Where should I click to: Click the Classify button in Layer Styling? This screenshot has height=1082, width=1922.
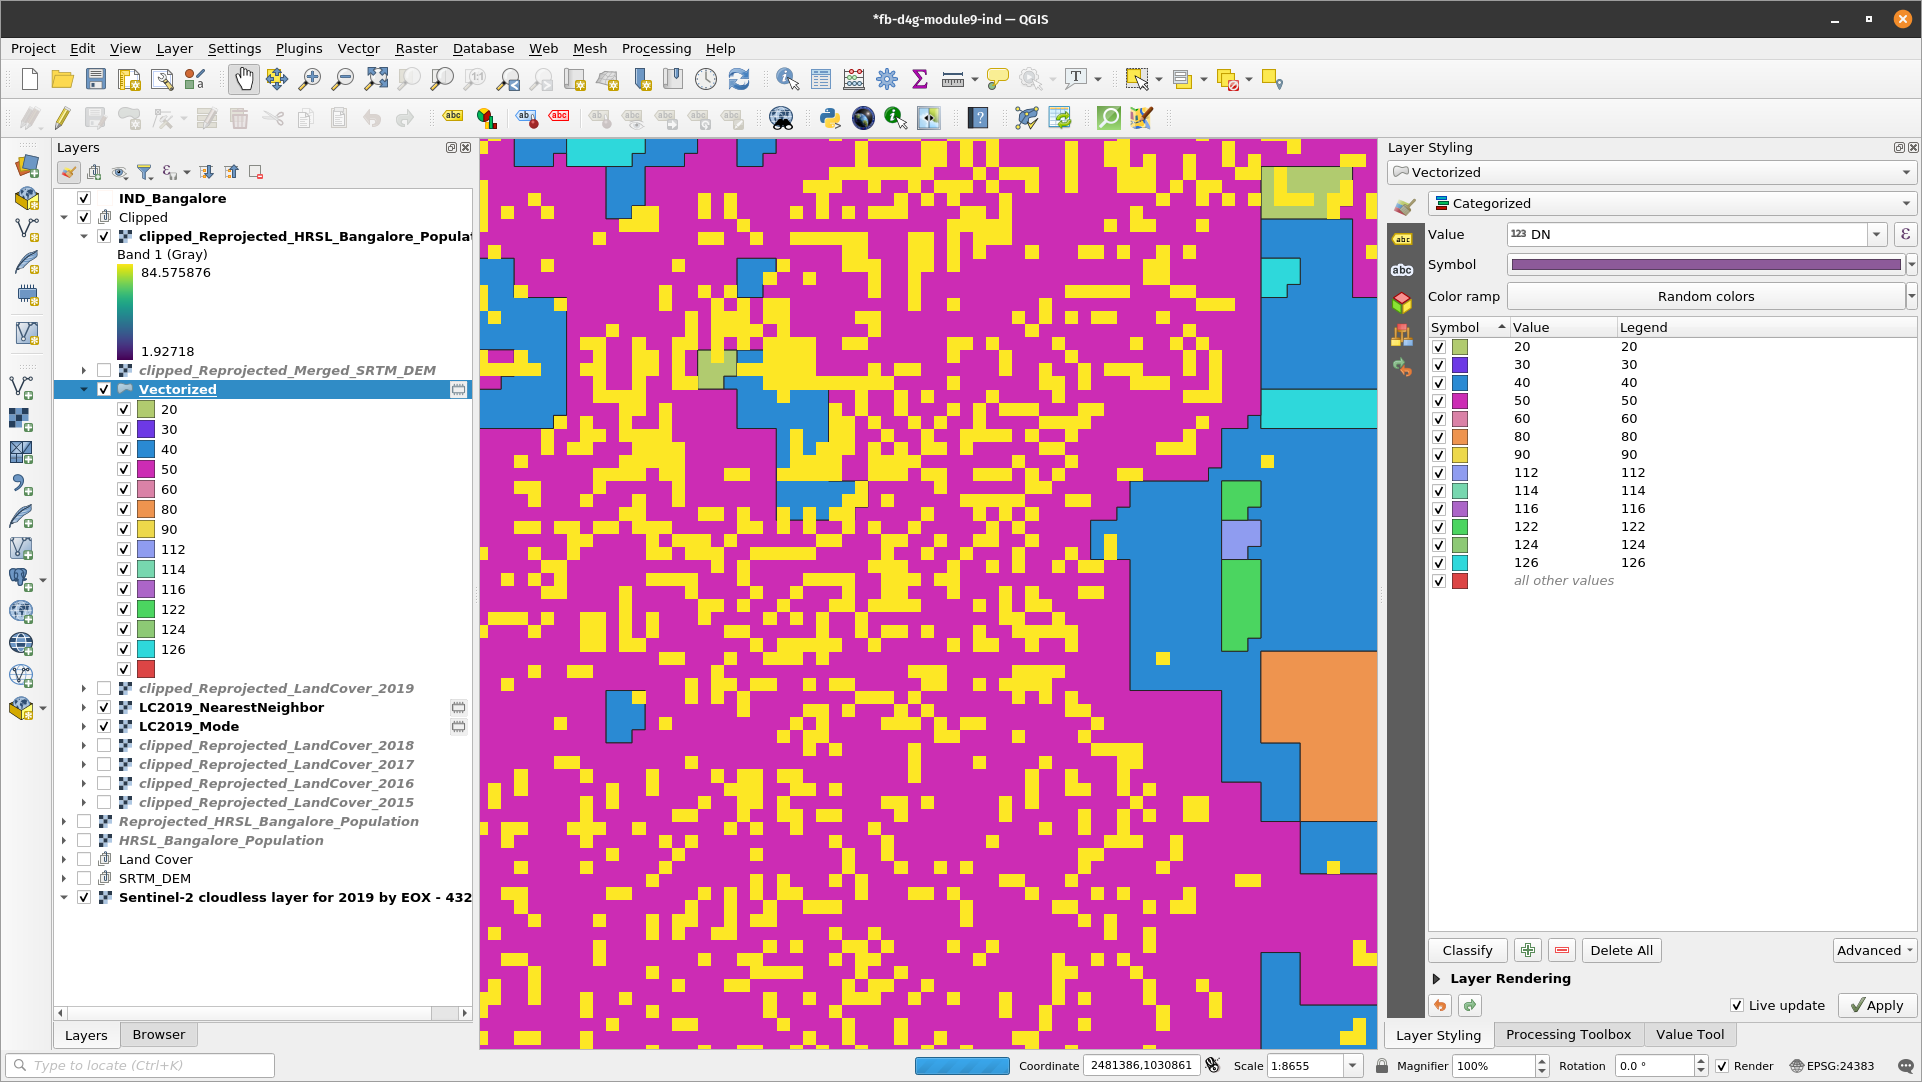point(1468,950)
